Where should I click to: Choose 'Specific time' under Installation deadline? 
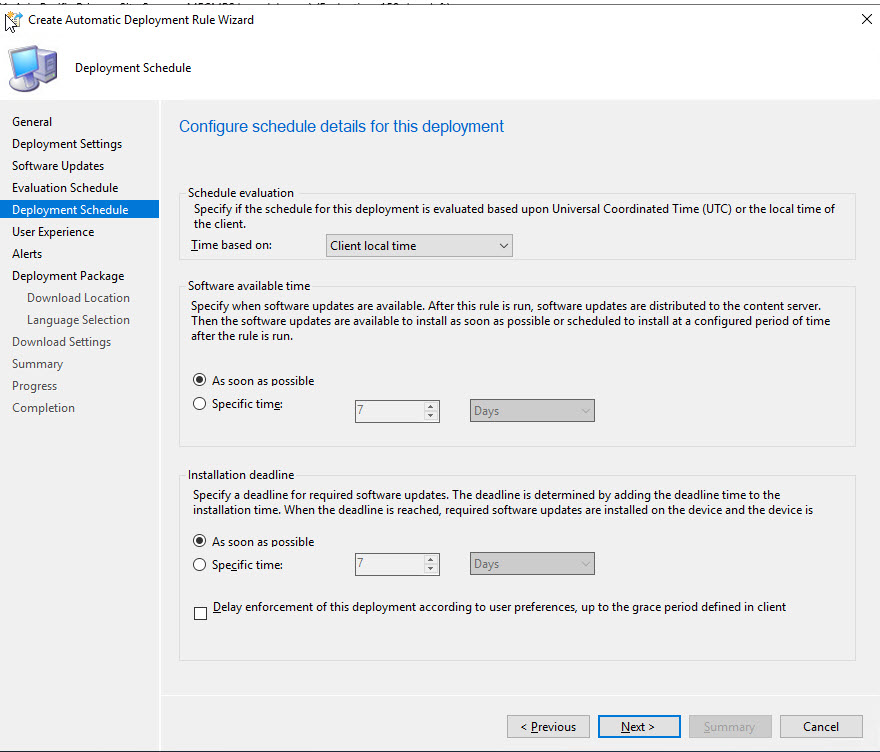[x=200, y=565]
